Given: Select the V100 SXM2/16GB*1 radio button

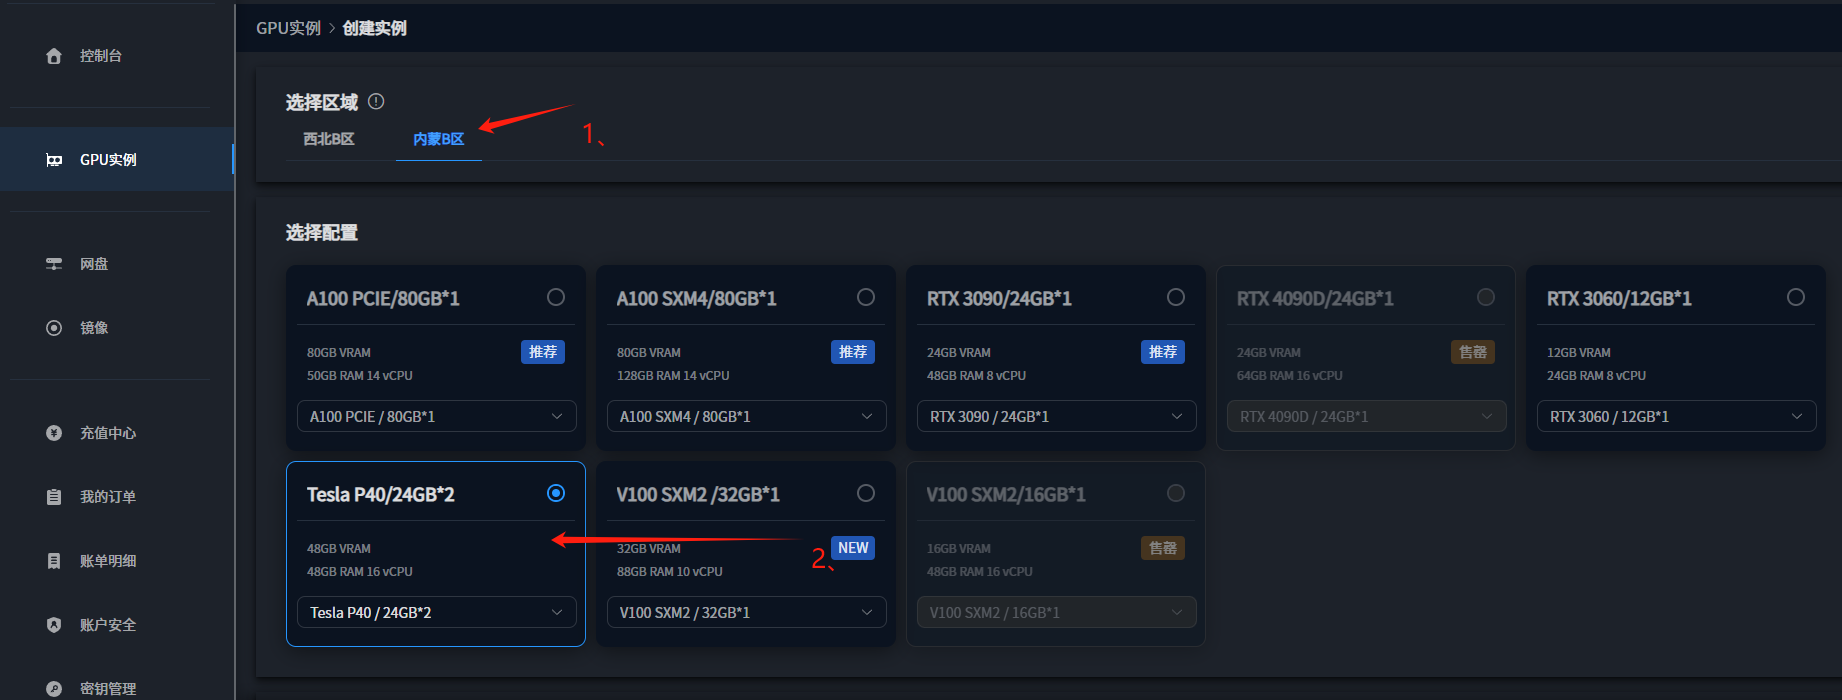Looking at the screenshot, I should tap(1176, 493).
